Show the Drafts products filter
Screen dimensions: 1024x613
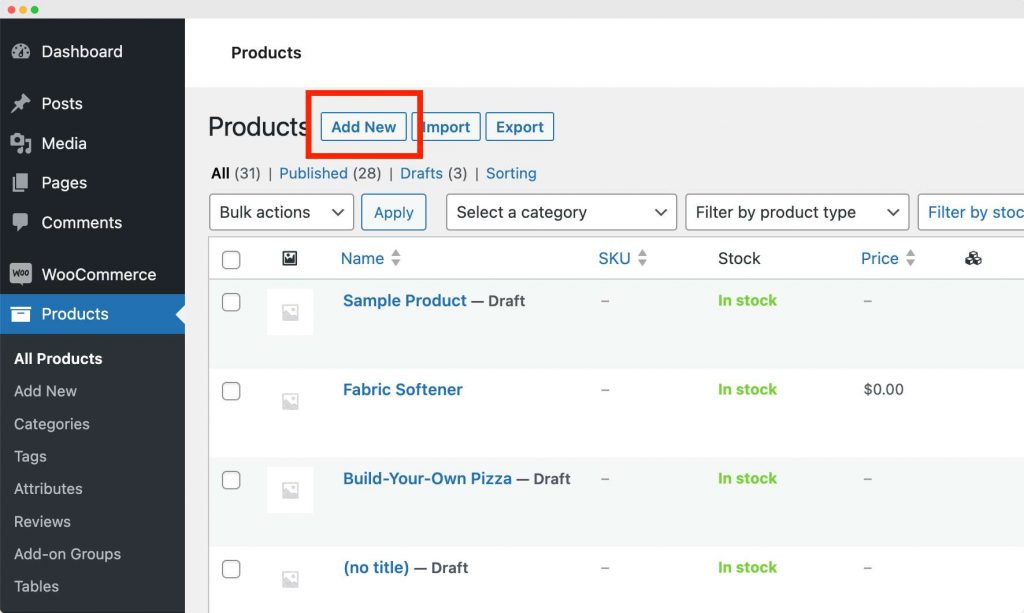coord(421,173)
